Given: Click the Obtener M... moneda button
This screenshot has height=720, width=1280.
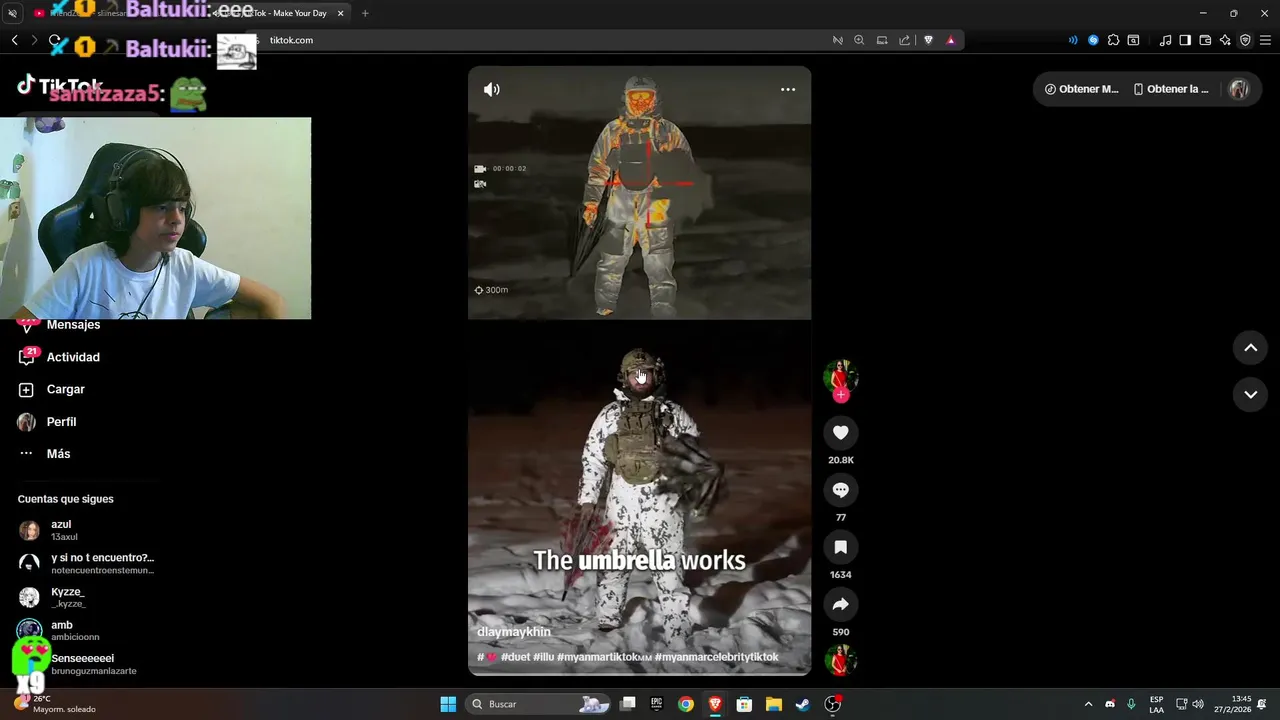Looking at the screenshot, I should [1082, 89].
